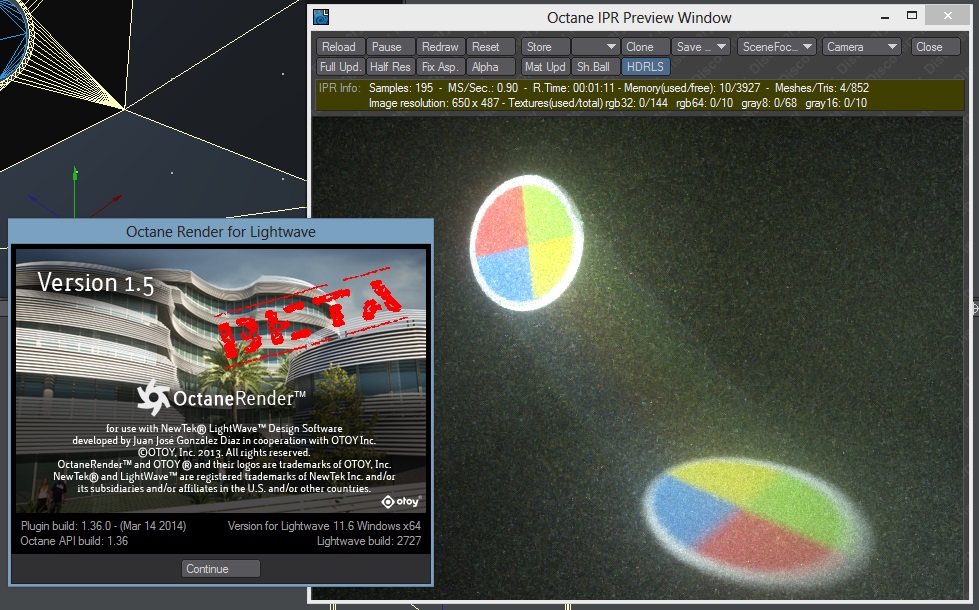Toggle Half Res rendering
979x610 pixels.
tap(390, 67)
